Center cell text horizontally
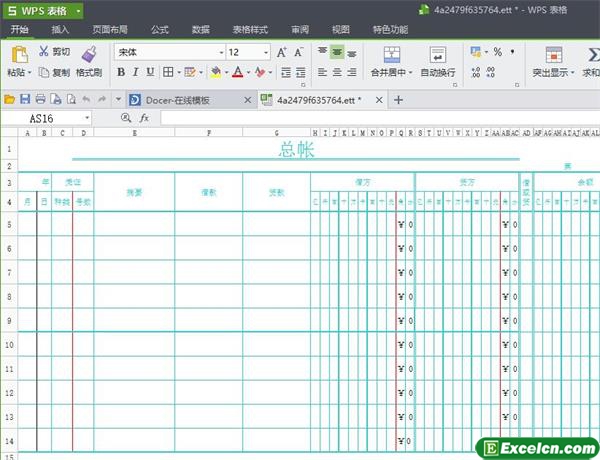 coord(337,72)
